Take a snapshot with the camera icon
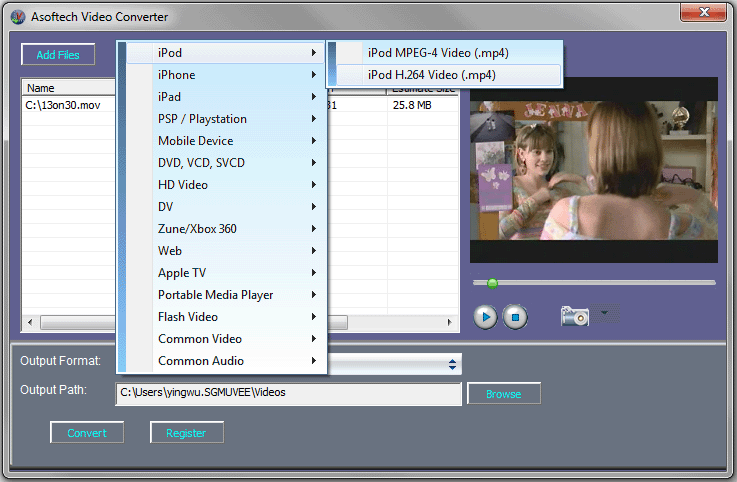This screenshot has height=482, width=737. (x=574, y=316)
